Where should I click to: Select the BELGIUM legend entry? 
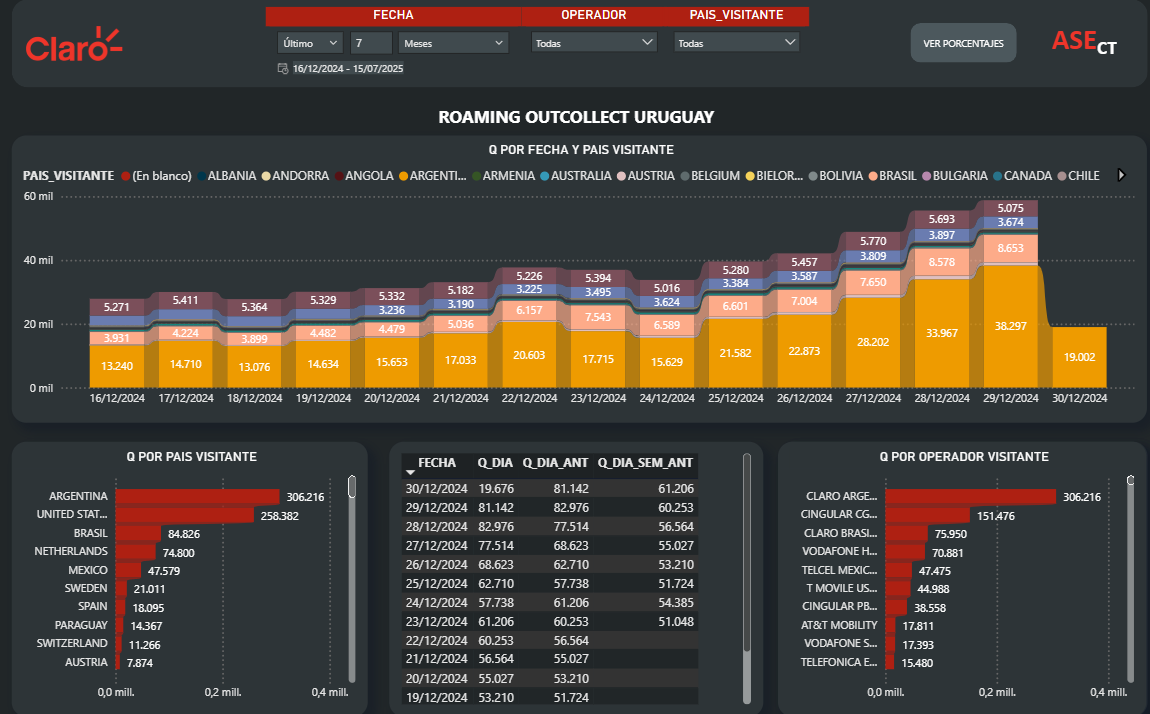710,176
